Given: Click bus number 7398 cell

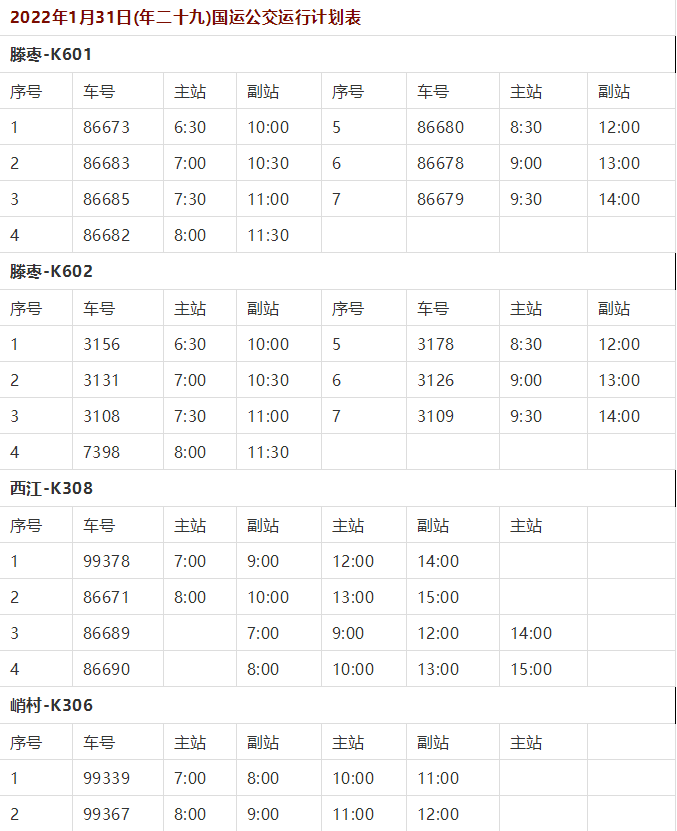Looking at the screenshot, I should point(101,452).
